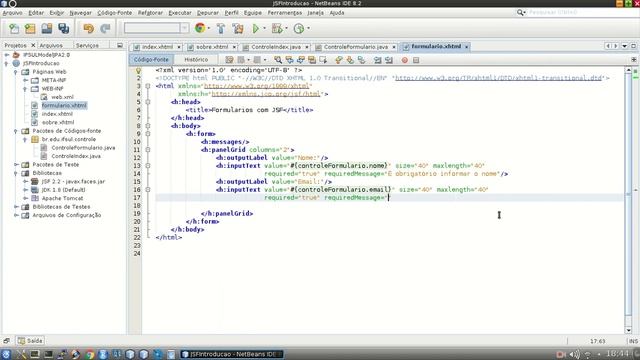Screen dimensions: 640x360
Task: Select ControleIndex.java in project tree
Action: click(76, 156)
